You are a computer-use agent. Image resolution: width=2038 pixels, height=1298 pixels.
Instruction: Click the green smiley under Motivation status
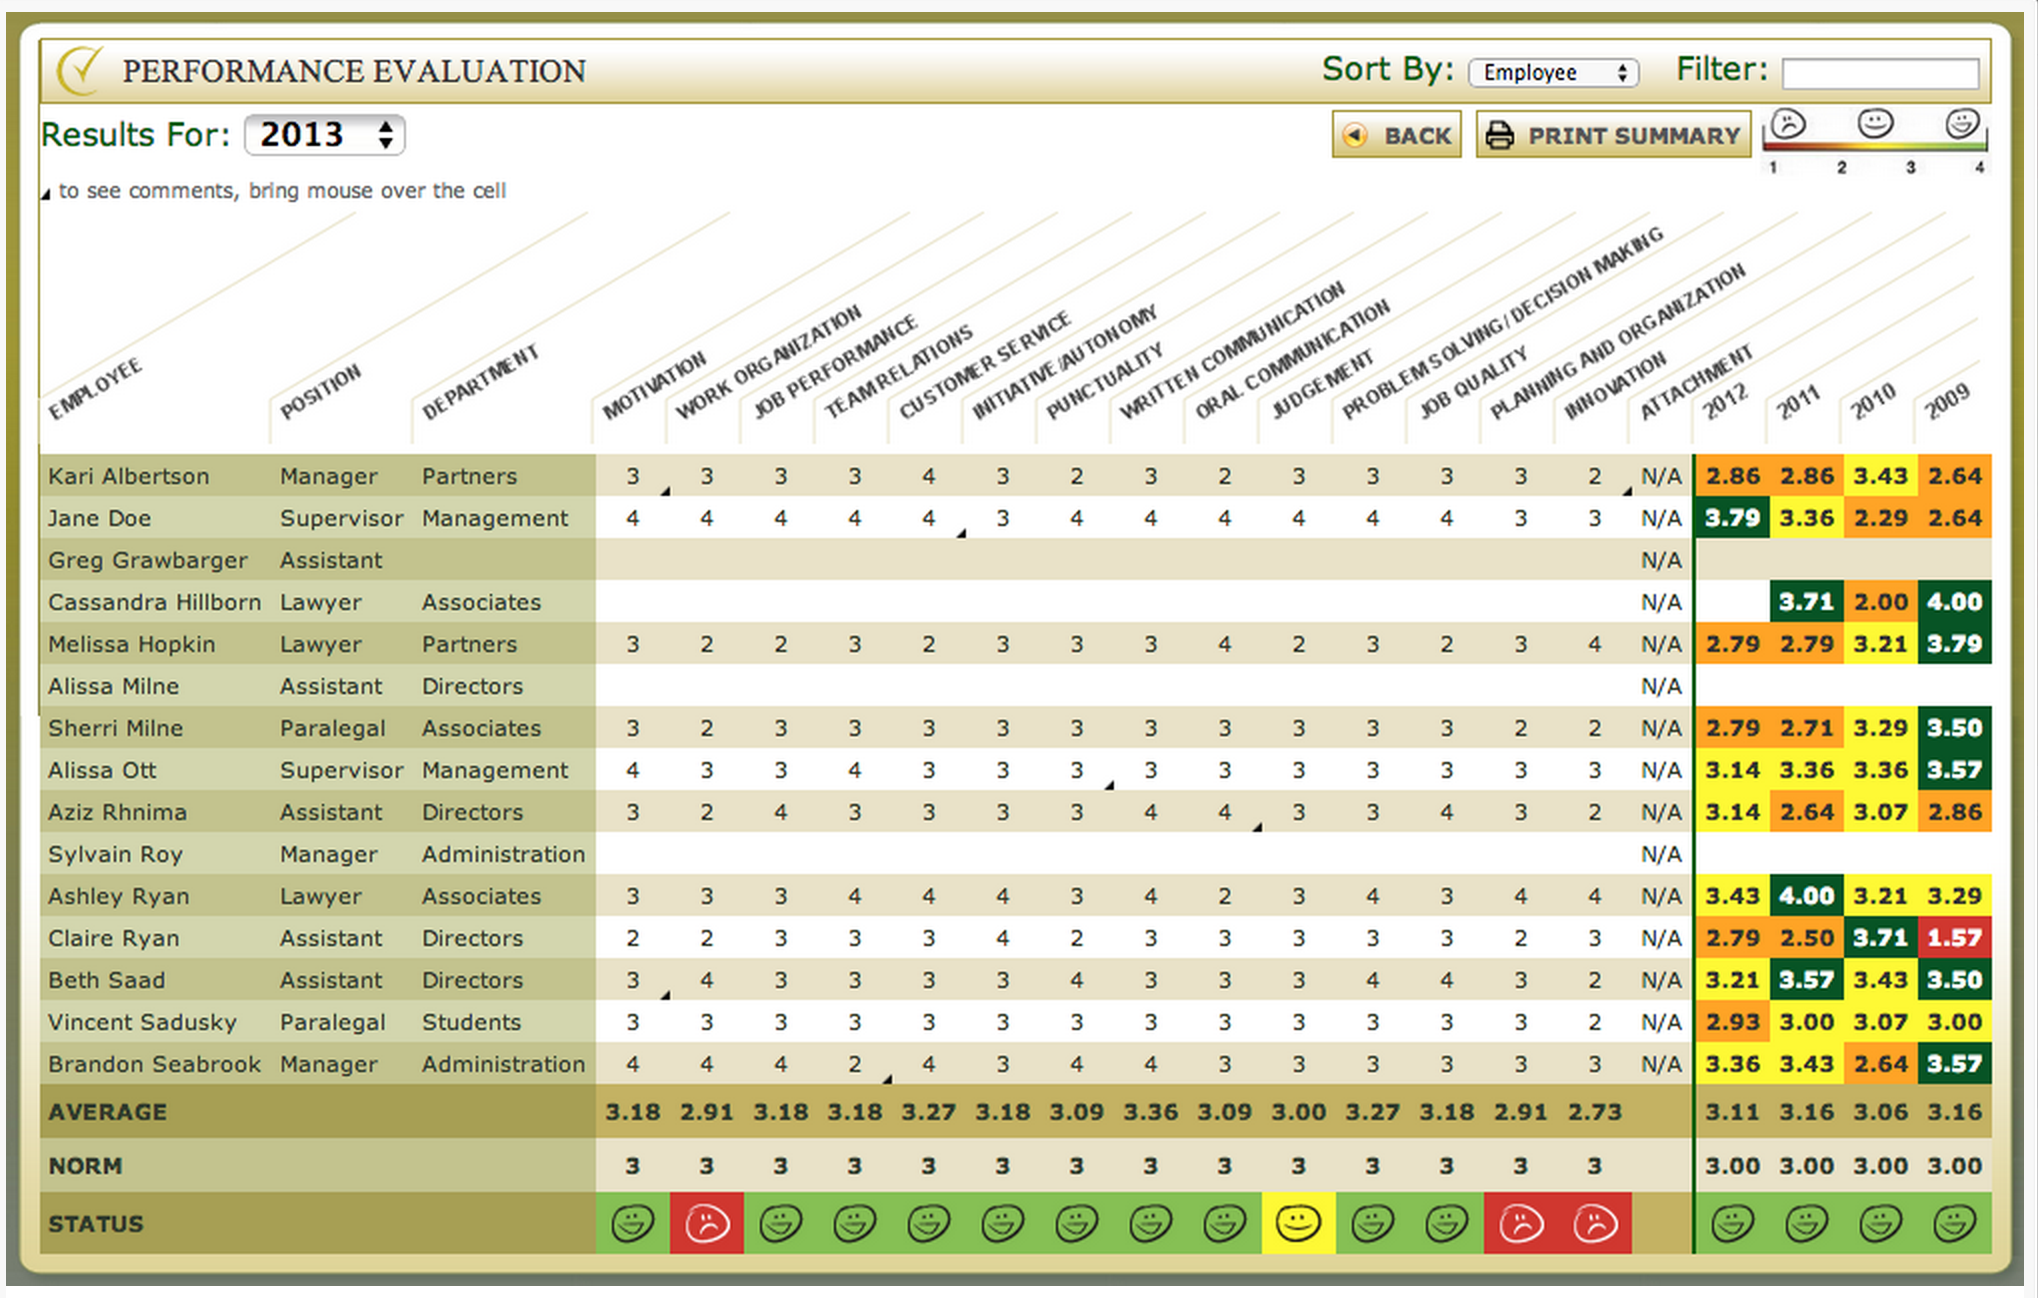pyautogui.click(x=633, y=1223)
